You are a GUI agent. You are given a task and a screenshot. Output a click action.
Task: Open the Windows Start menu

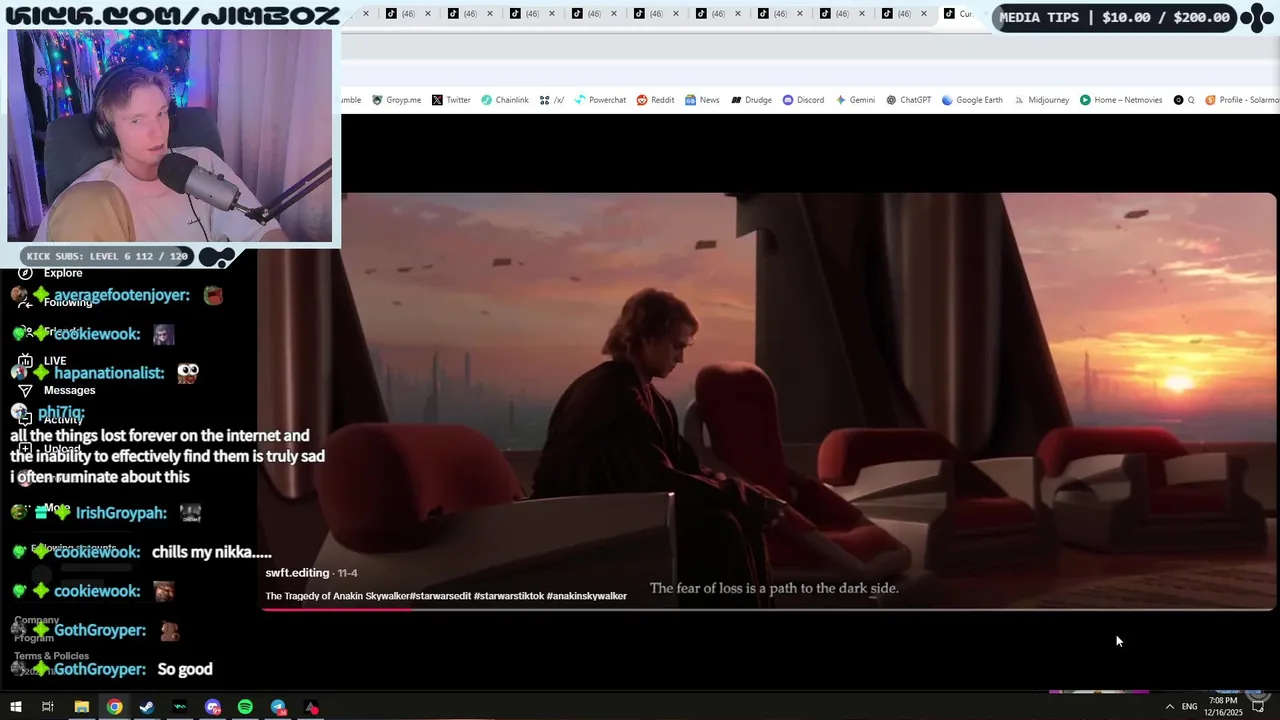(16, 707)
